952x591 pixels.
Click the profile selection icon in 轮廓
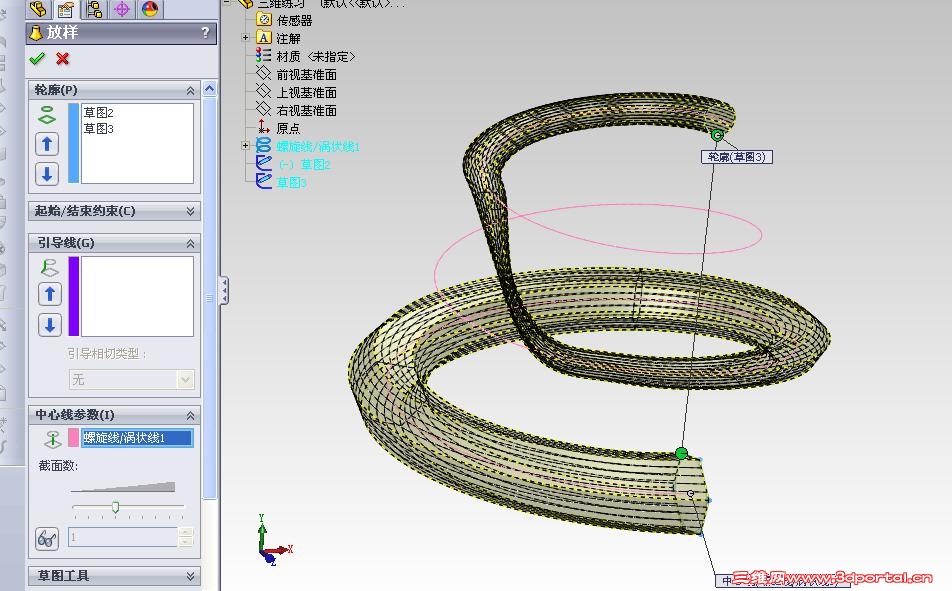point(47,114)
